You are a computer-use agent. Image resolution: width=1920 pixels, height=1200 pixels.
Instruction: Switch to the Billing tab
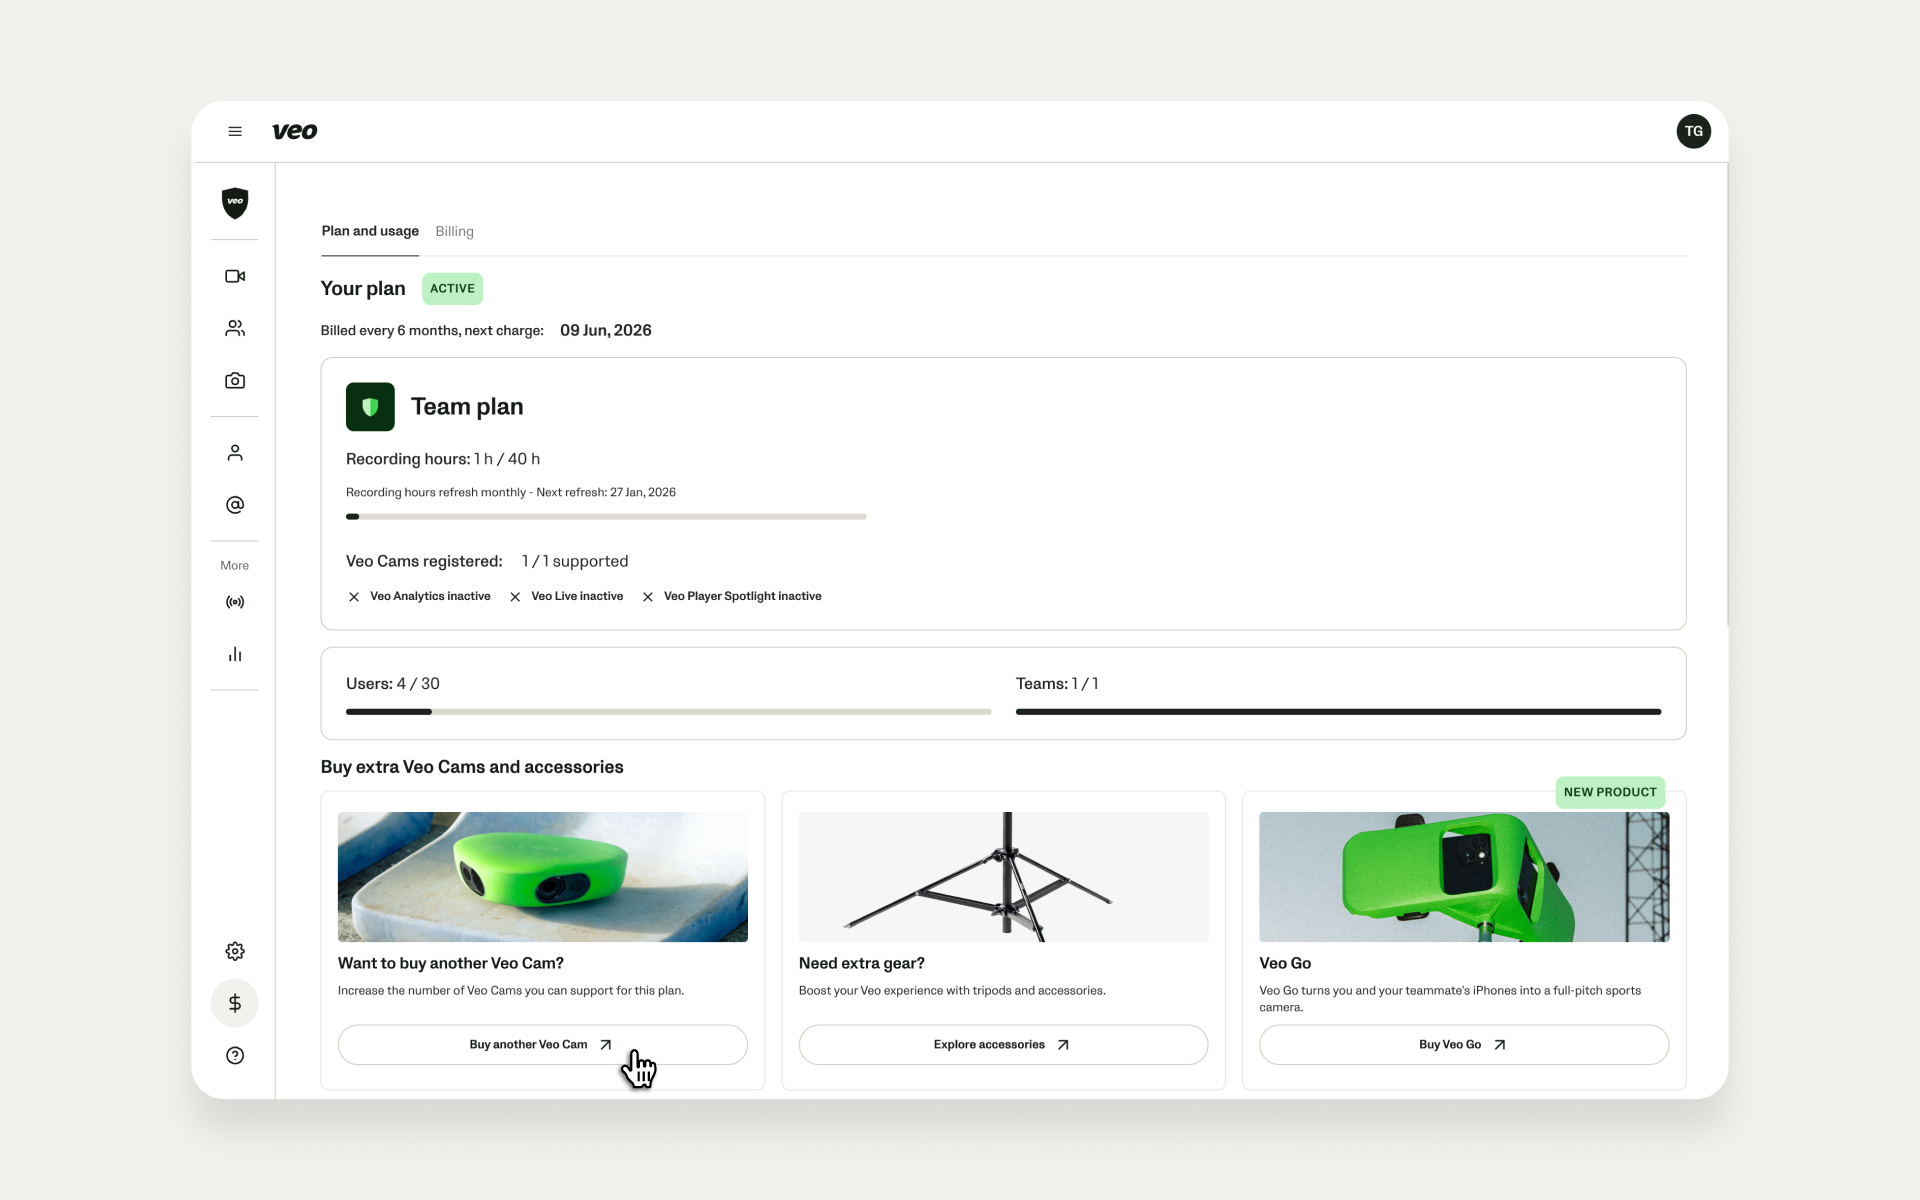454,231
